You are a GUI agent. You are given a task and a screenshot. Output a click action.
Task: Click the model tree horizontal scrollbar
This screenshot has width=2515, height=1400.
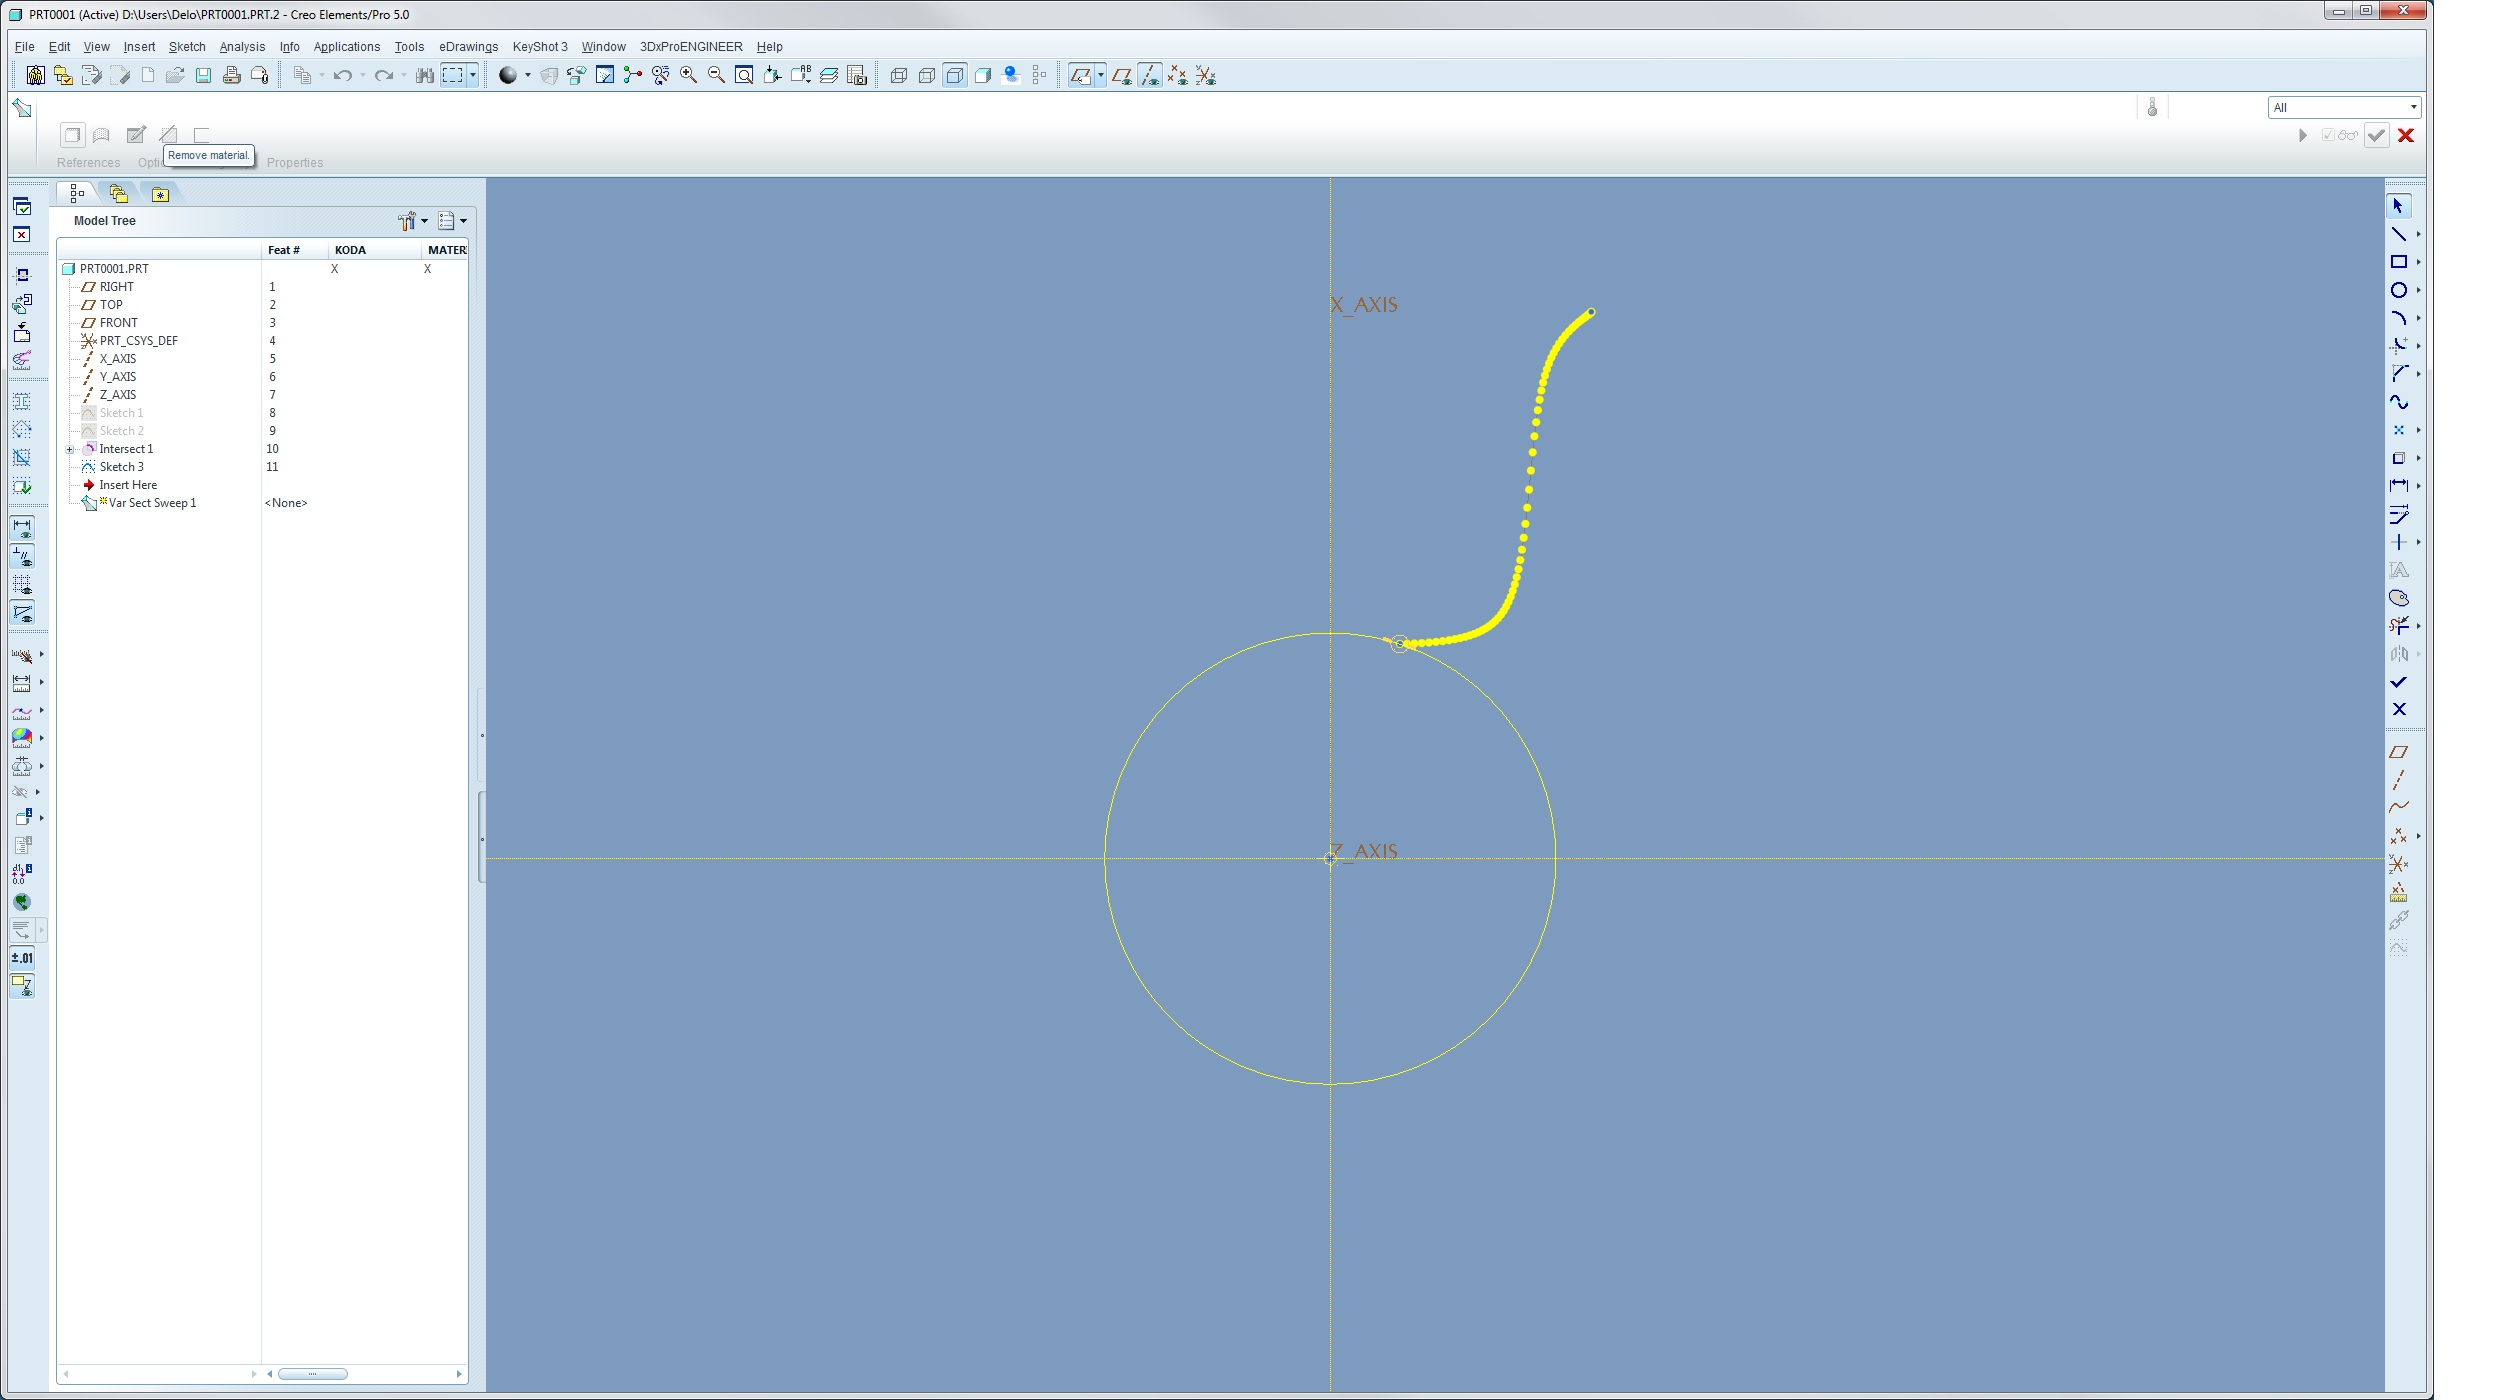(312, 1374)
